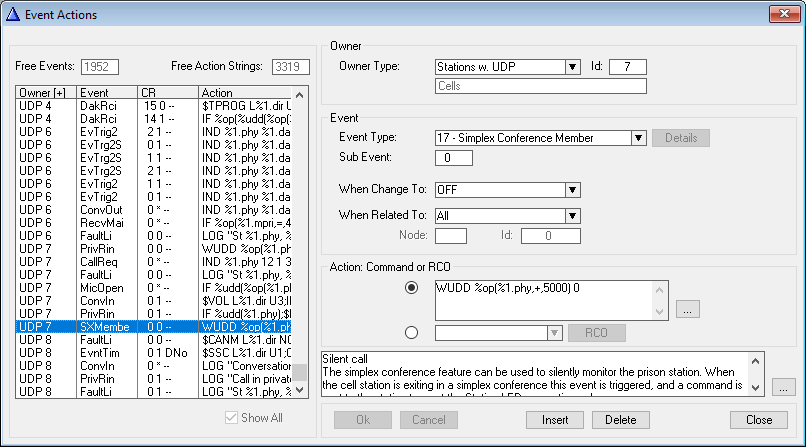Screen dimensions: 806x447
Task: Close the Event Actions dialog using Close button
Action: coord(758,419)
